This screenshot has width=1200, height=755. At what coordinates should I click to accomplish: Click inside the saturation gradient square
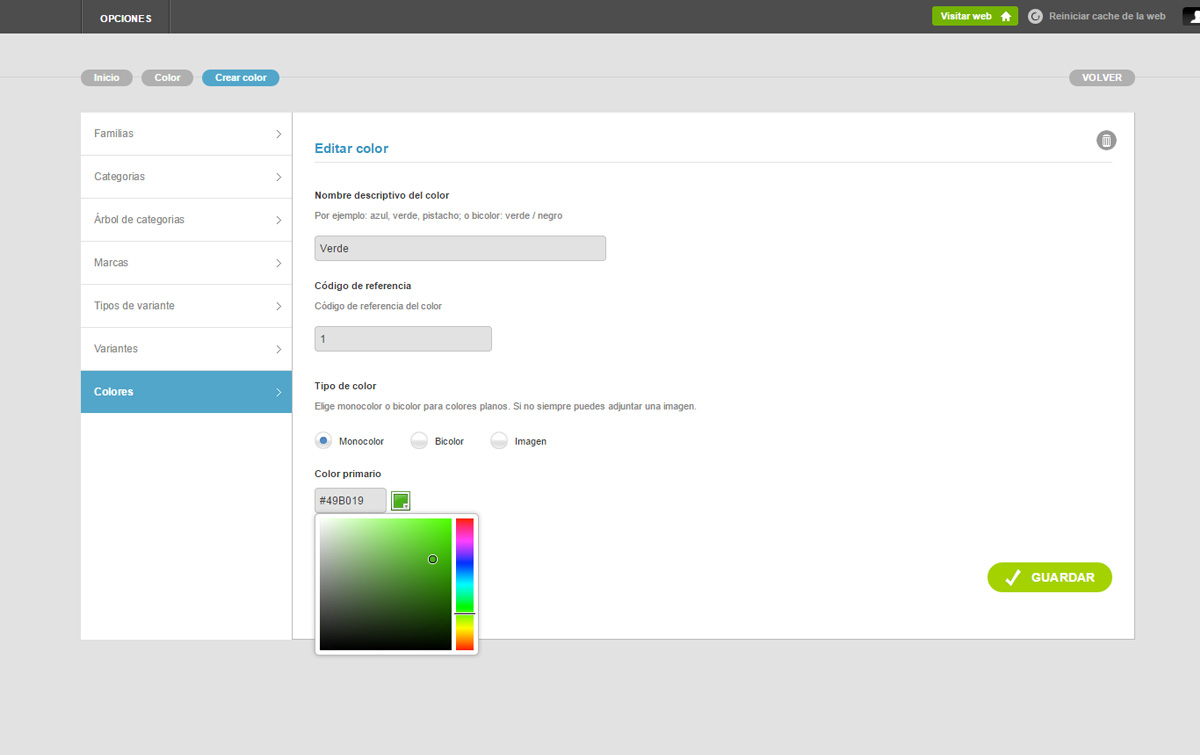point(385,584)
